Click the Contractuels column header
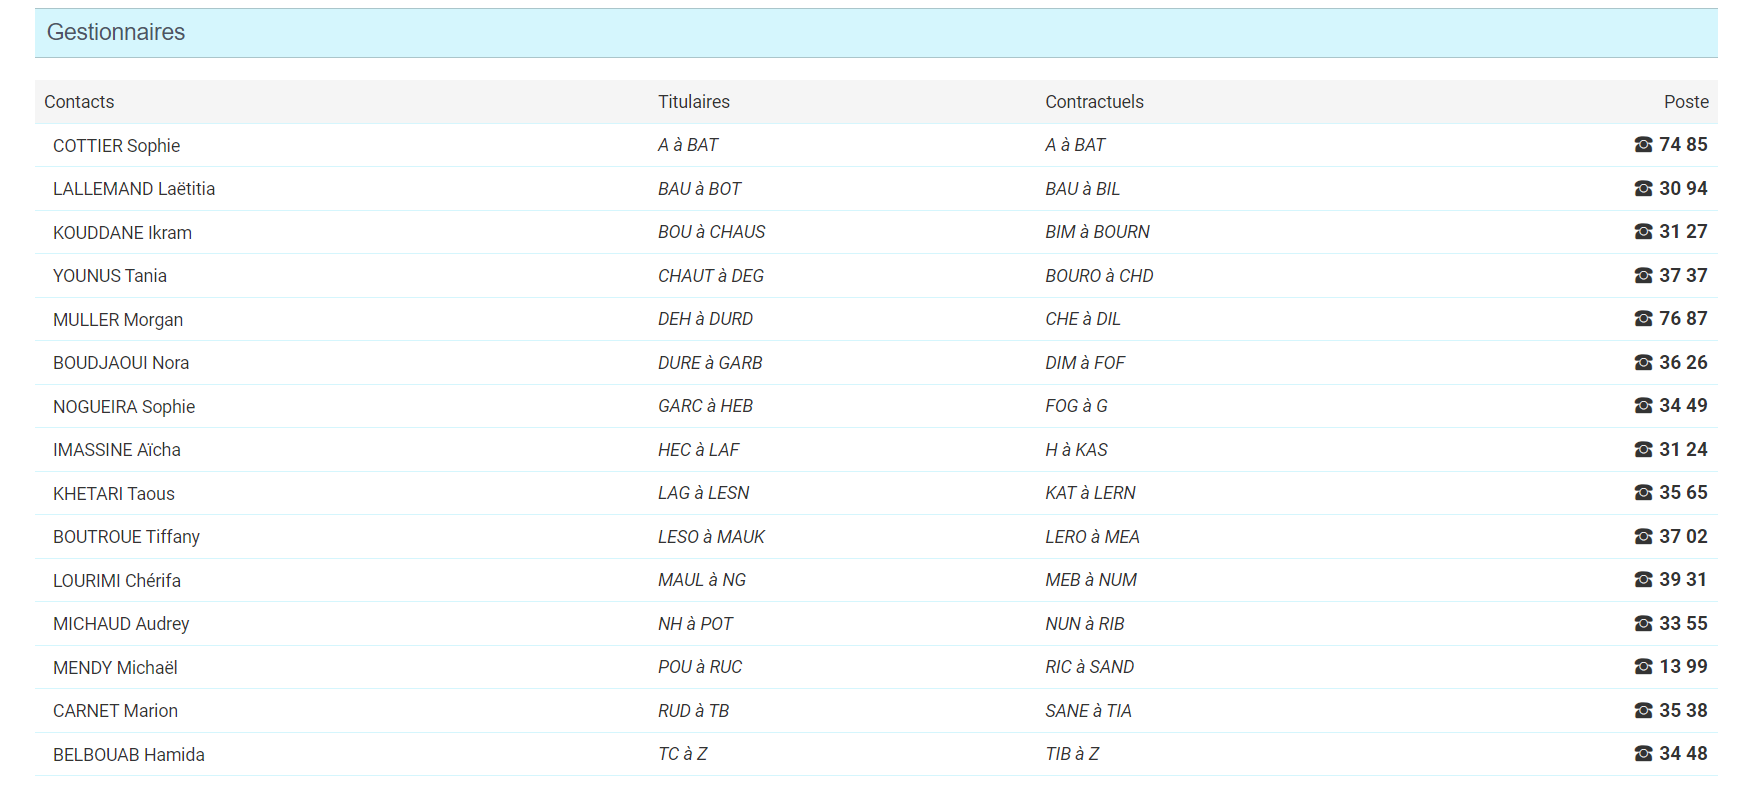The height and width of the screenshot is (791, 1747). 1094,102
